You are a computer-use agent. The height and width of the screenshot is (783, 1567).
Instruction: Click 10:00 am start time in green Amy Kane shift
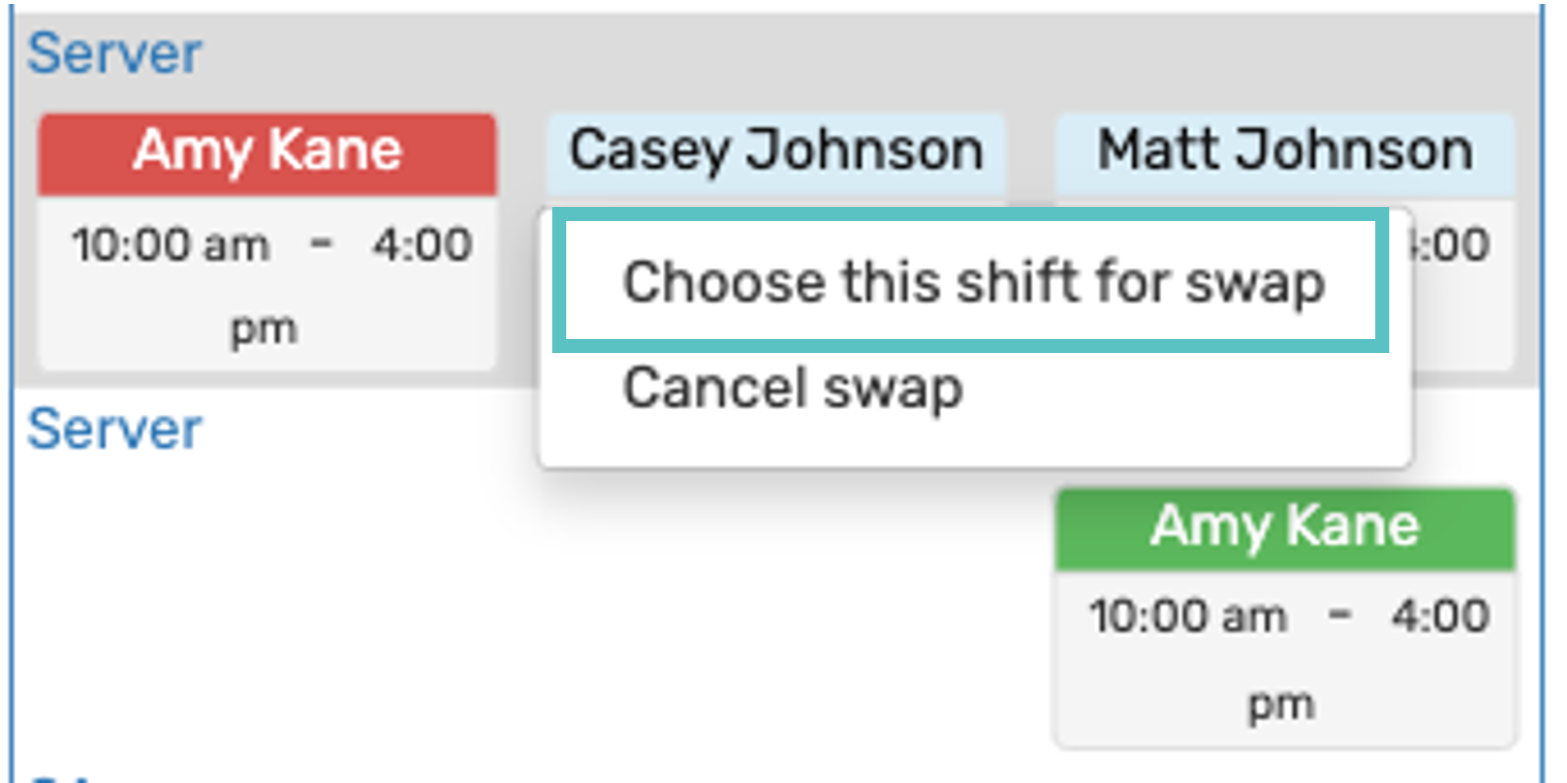point(1187,616)
